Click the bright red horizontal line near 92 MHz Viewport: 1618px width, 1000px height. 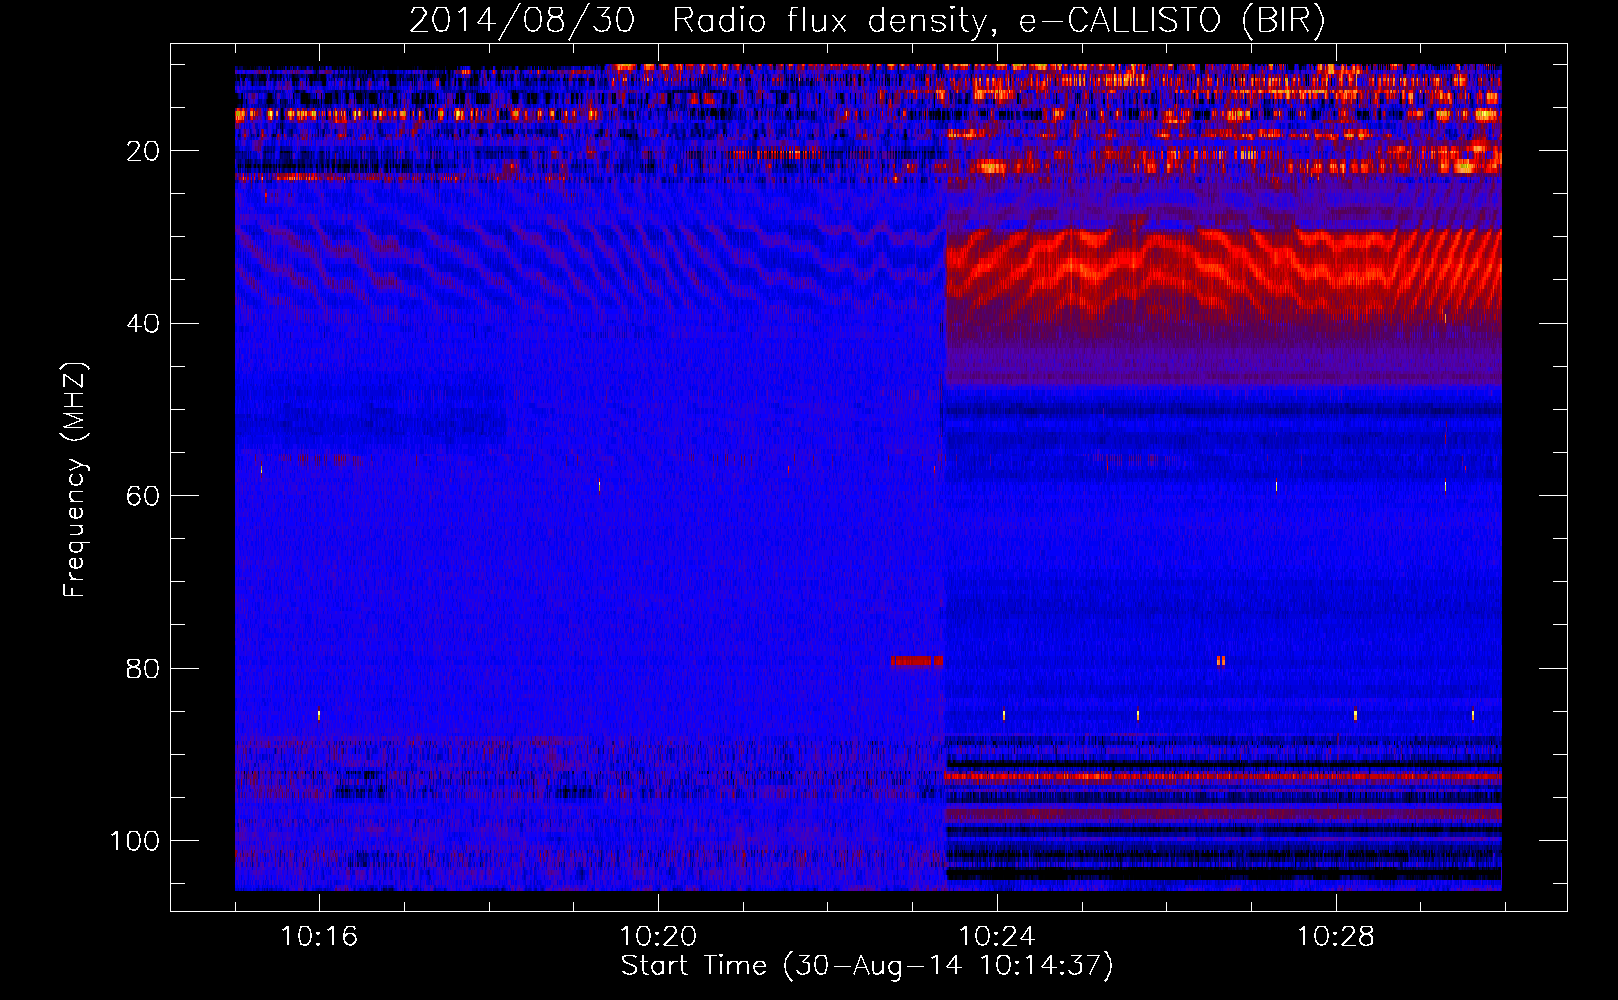(1223, 776)
